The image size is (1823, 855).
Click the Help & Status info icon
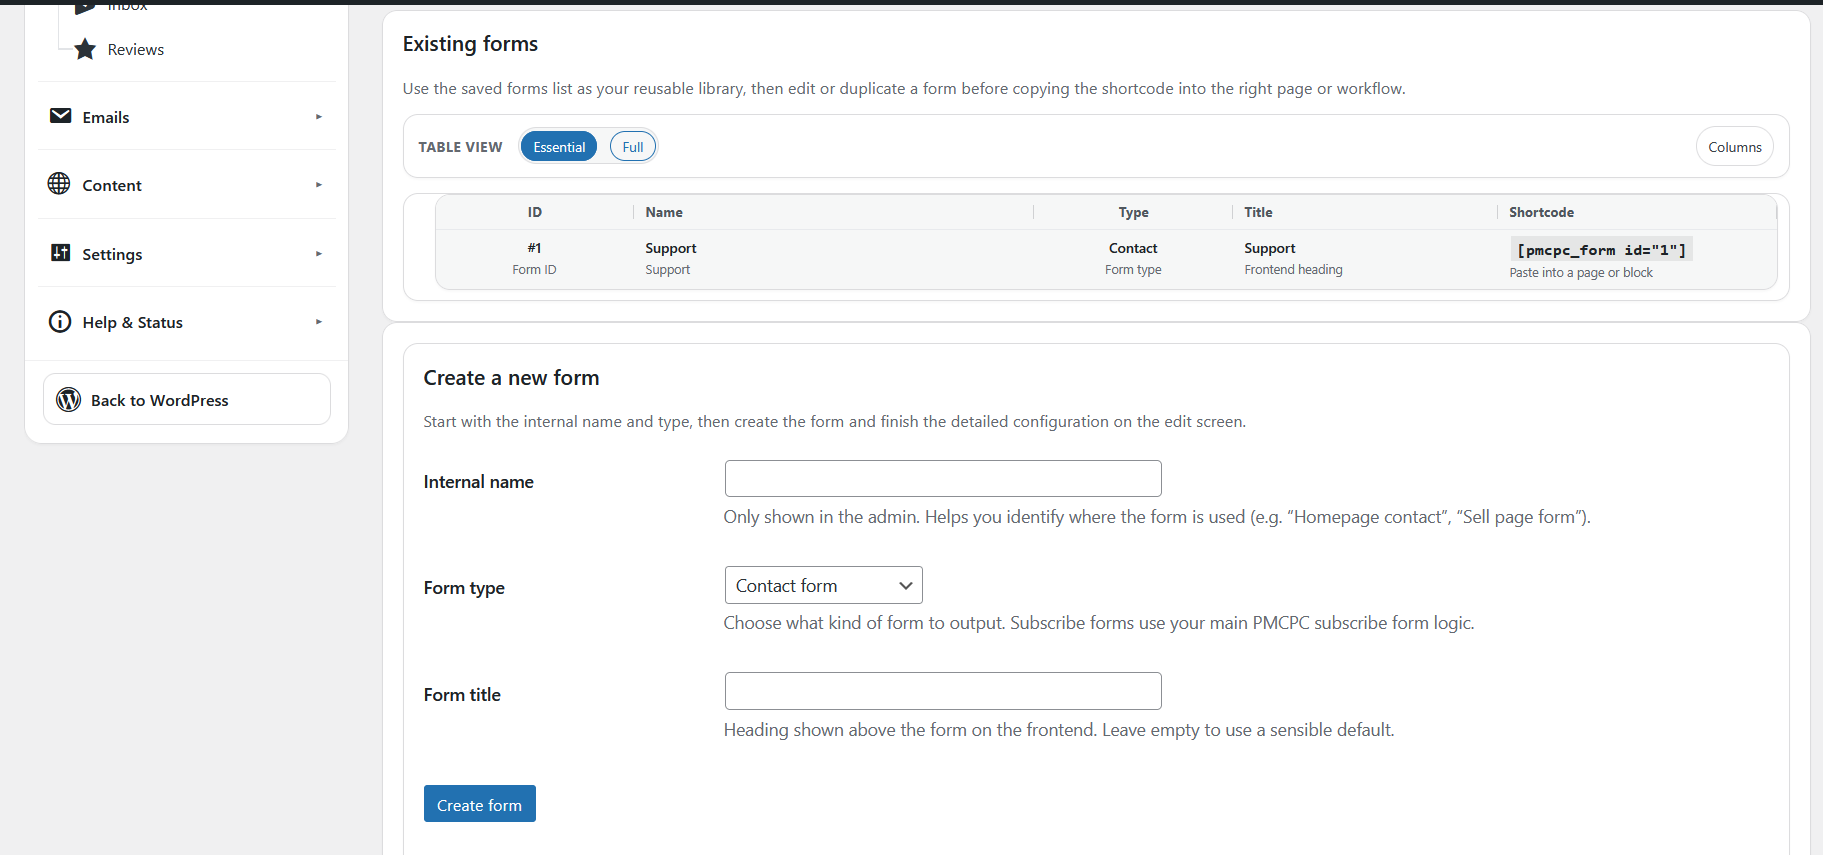point(60,321)
